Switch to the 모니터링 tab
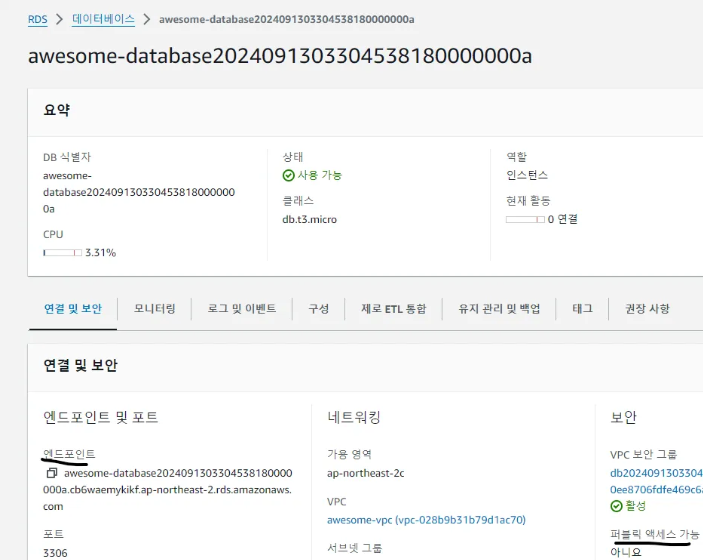 [155, 308]
